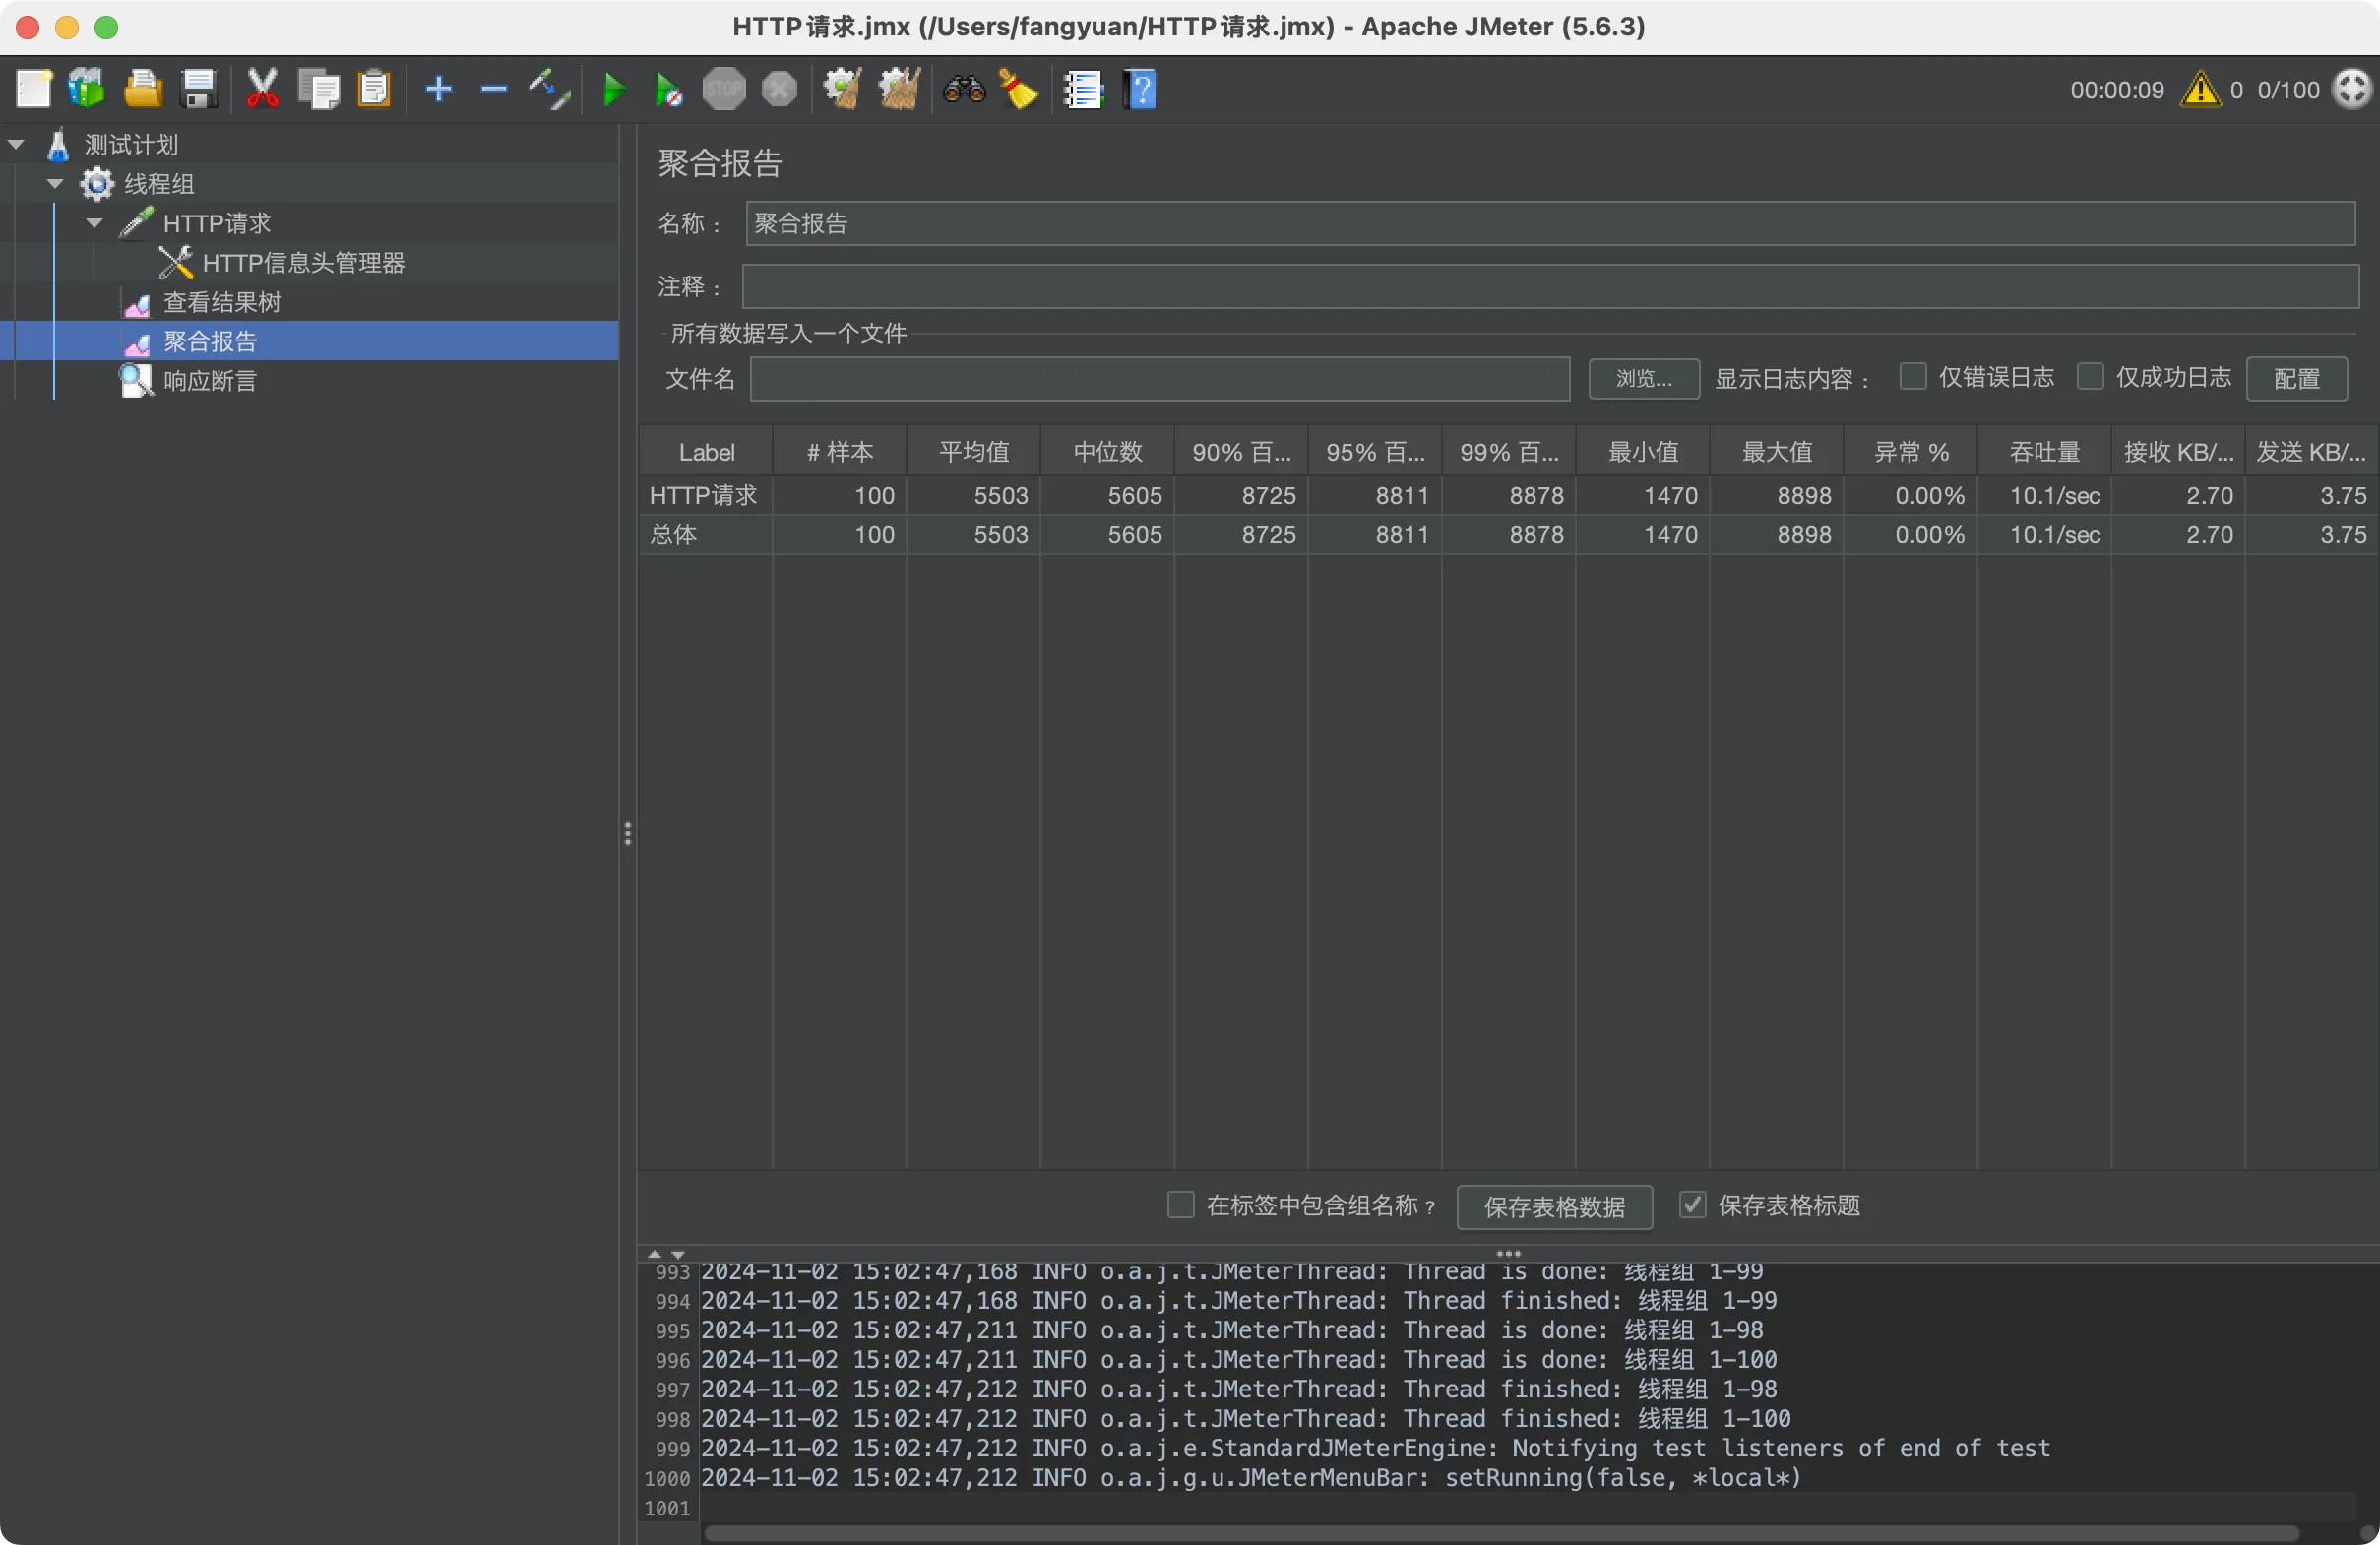Click the Toggle enable/disable toolbar icon
This screenshot has height=1545, width=2380.
pos(550,89)
